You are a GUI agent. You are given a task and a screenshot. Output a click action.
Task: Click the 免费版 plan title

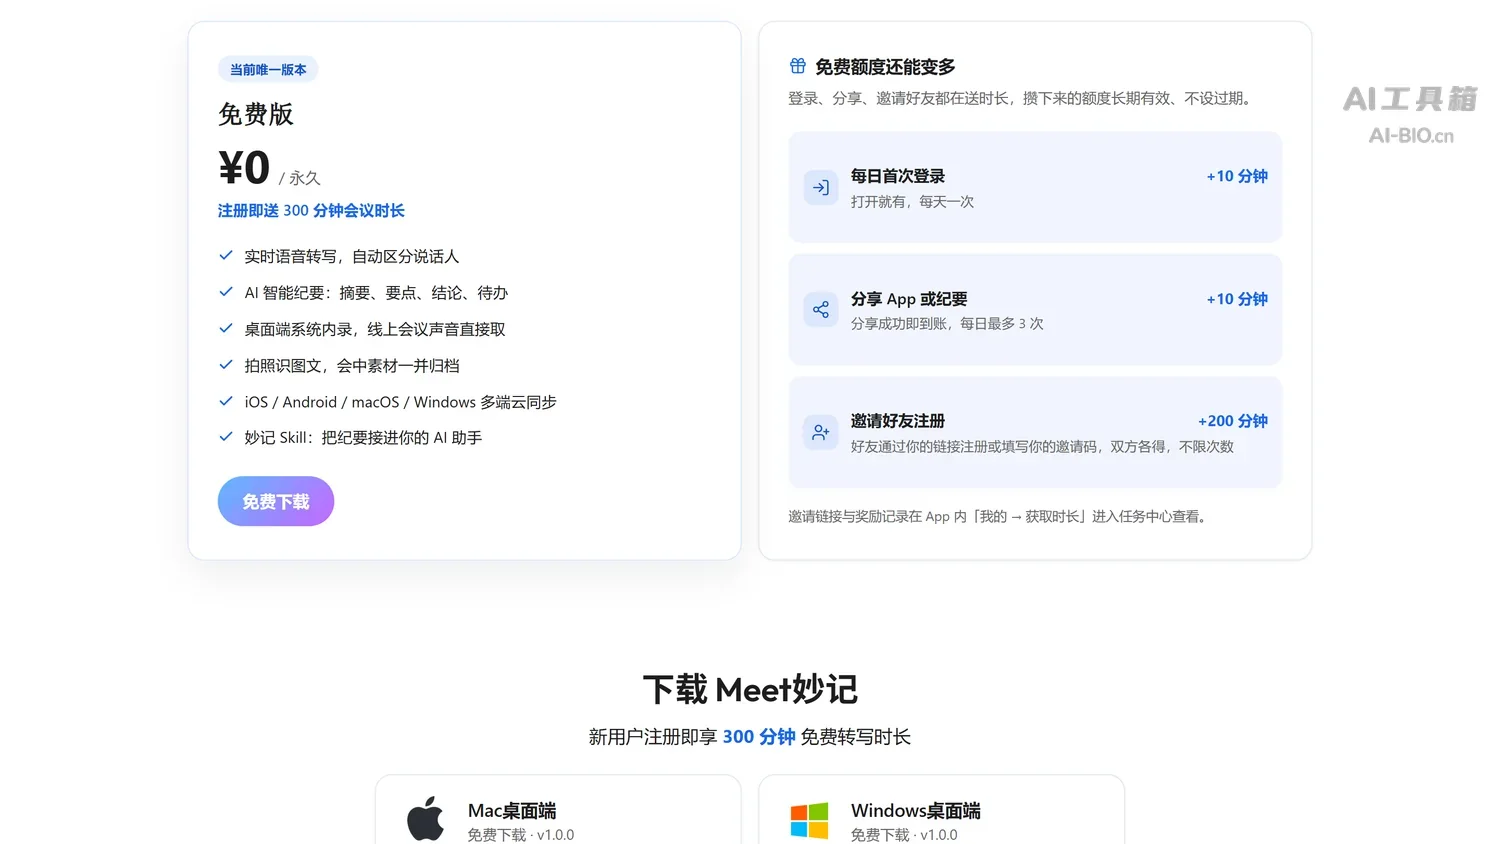[x=256, y=114]
